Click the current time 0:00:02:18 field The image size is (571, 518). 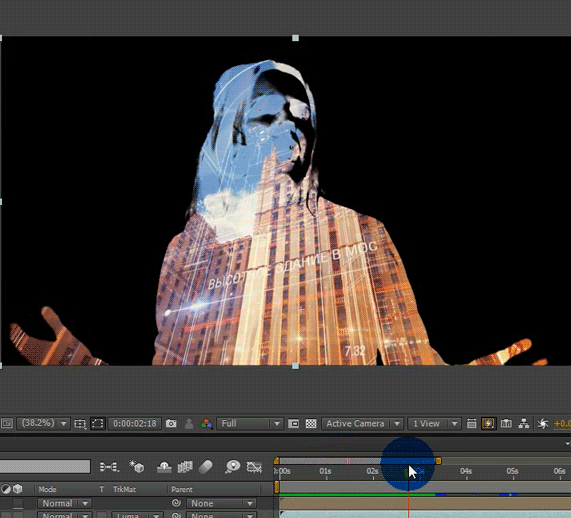[134, 424]
